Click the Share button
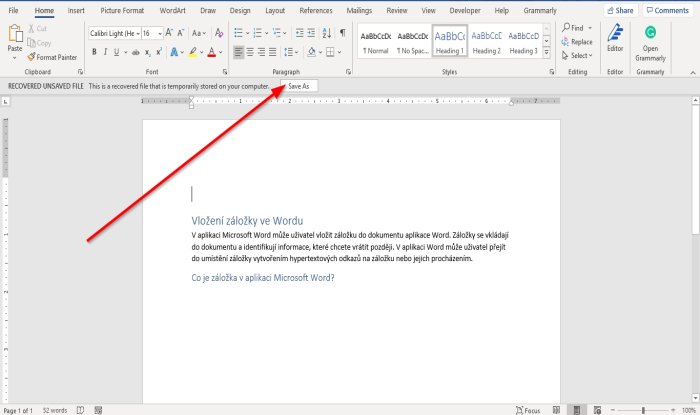Viewport: 700px width, 415px height. [620, 10]
